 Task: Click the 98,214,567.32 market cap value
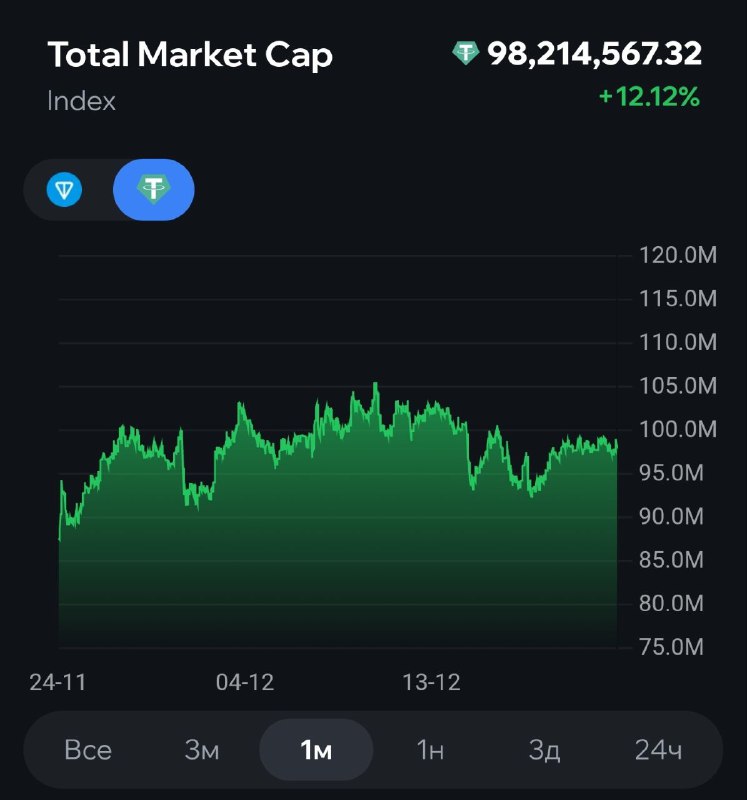[594, 54]
